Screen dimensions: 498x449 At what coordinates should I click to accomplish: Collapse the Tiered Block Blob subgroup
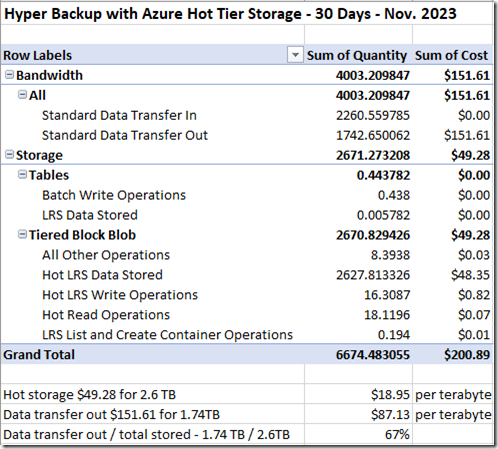click(x=22, y=234)
